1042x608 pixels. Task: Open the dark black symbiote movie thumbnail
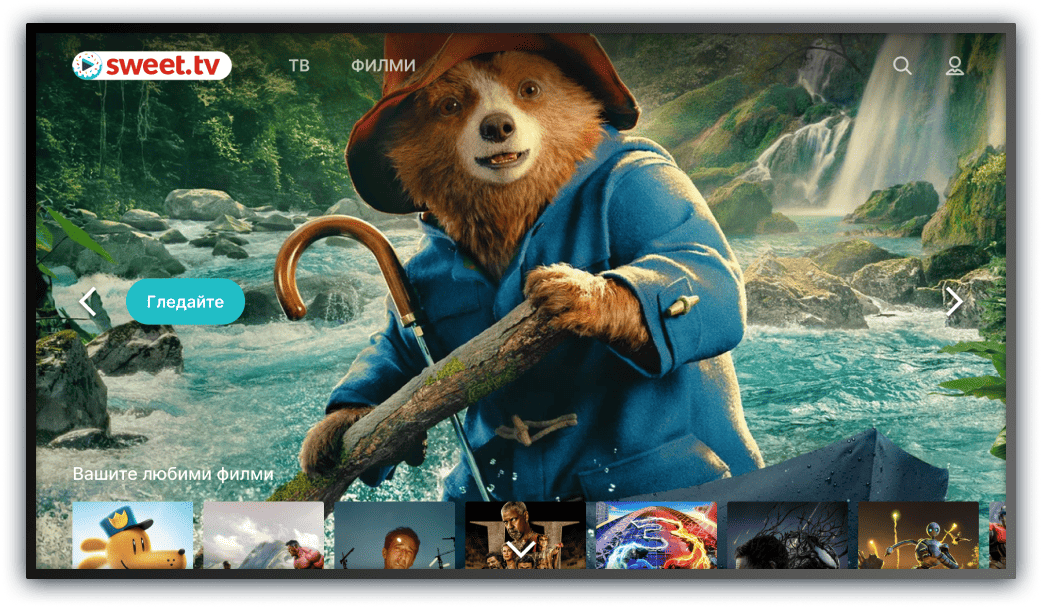pyautogui.click(x=787, y=535)
